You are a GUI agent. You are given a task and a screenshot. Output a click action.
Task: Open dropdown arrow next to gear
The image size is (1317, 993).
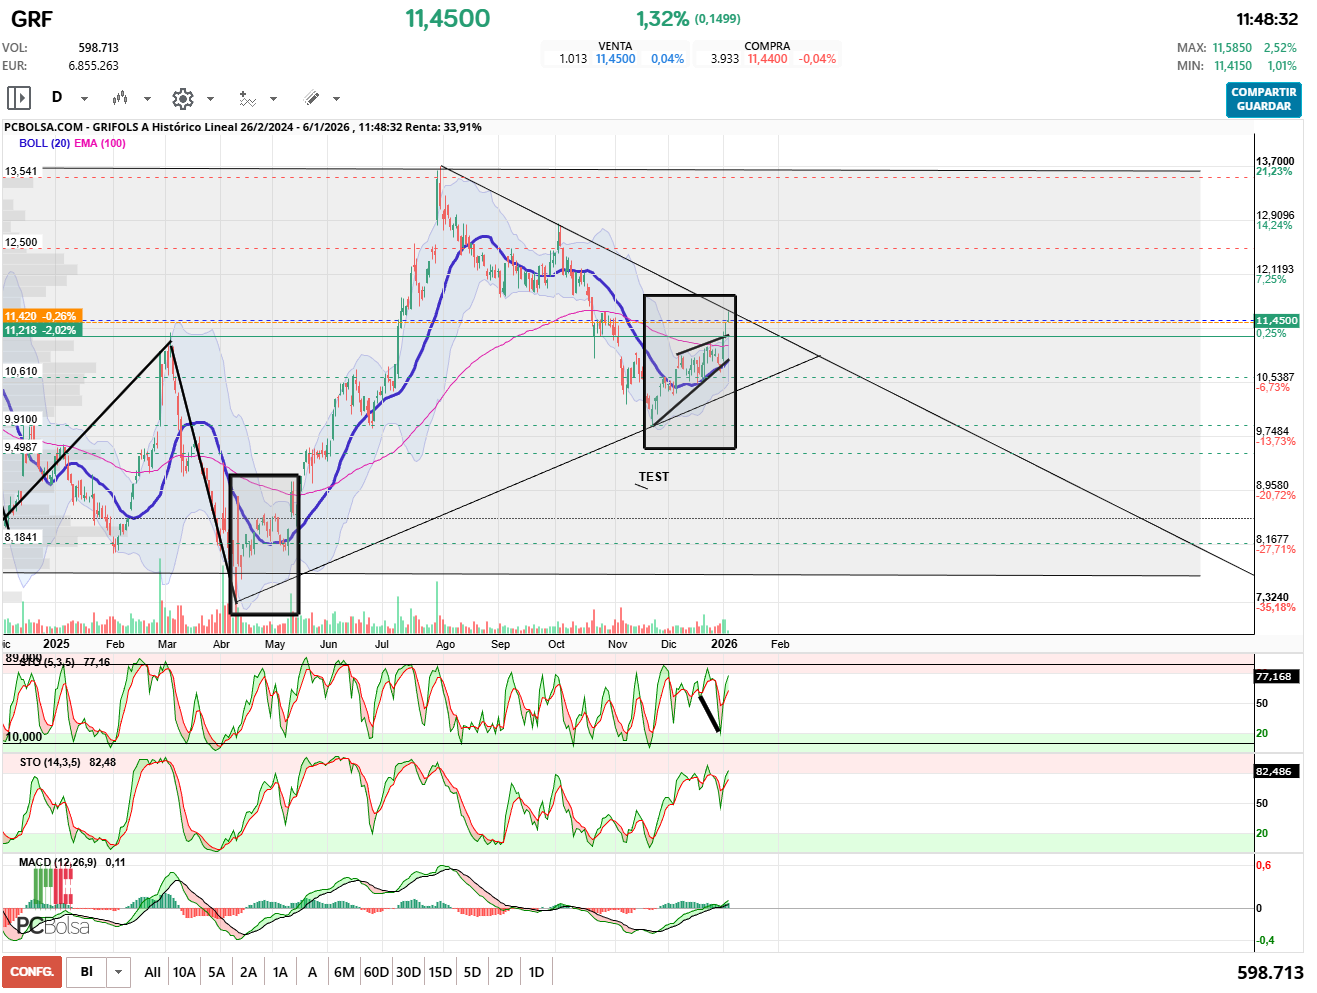tap(210, 99)
